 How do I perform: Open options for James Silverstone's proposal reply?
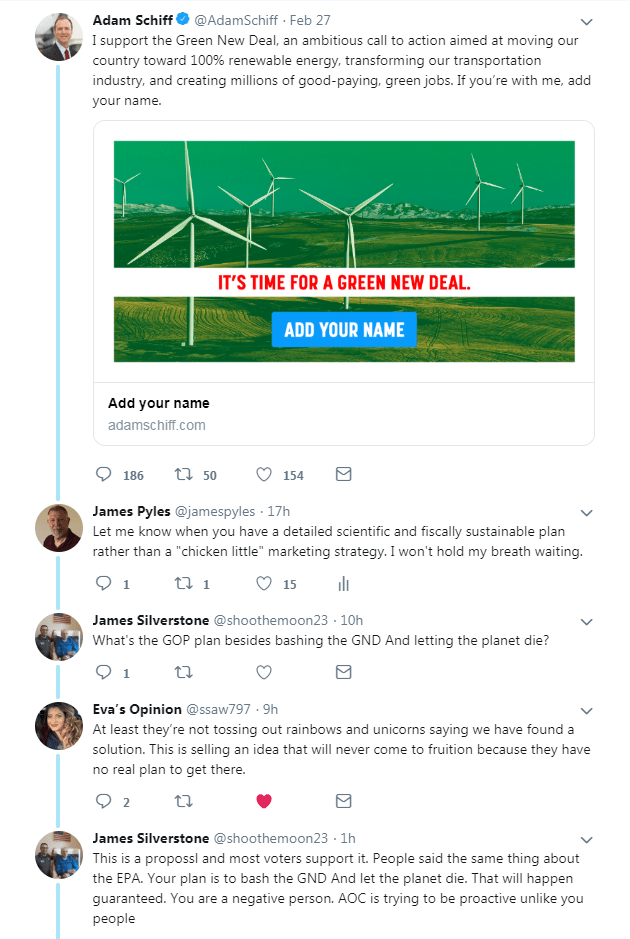(x=586, y=840)
